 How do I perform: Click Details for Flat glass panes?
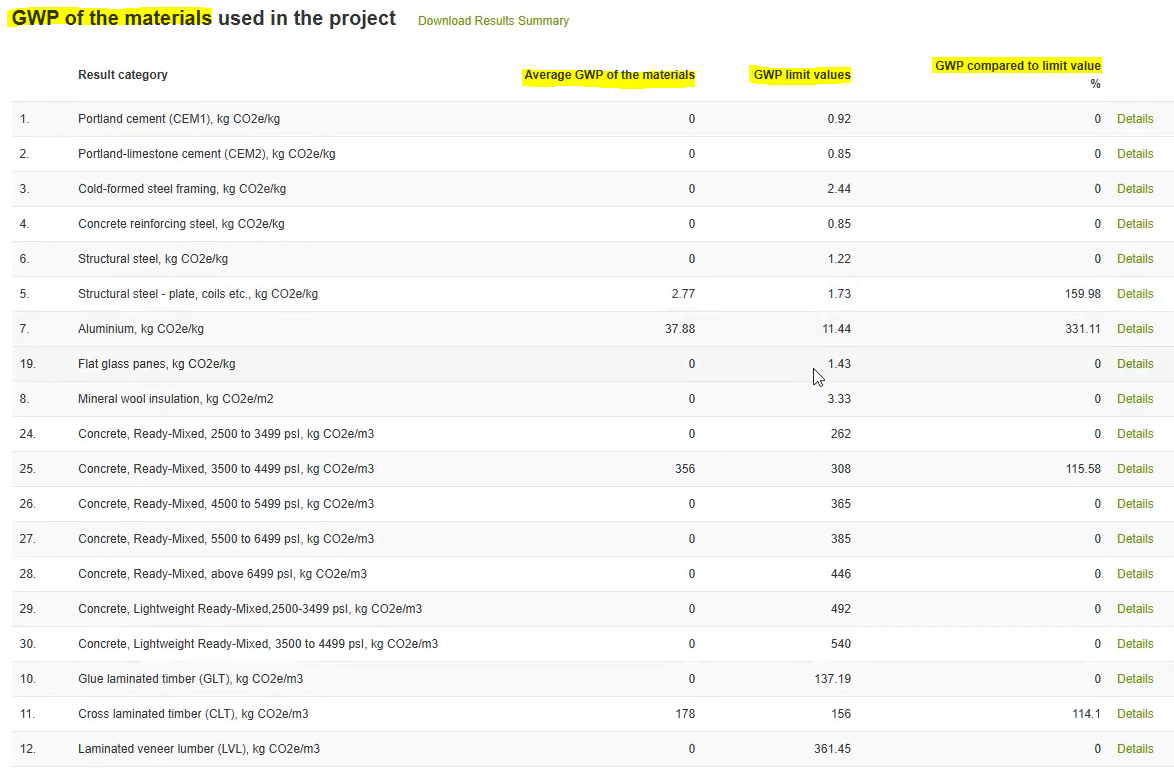pyautogui.click(x=1135, y=363)
